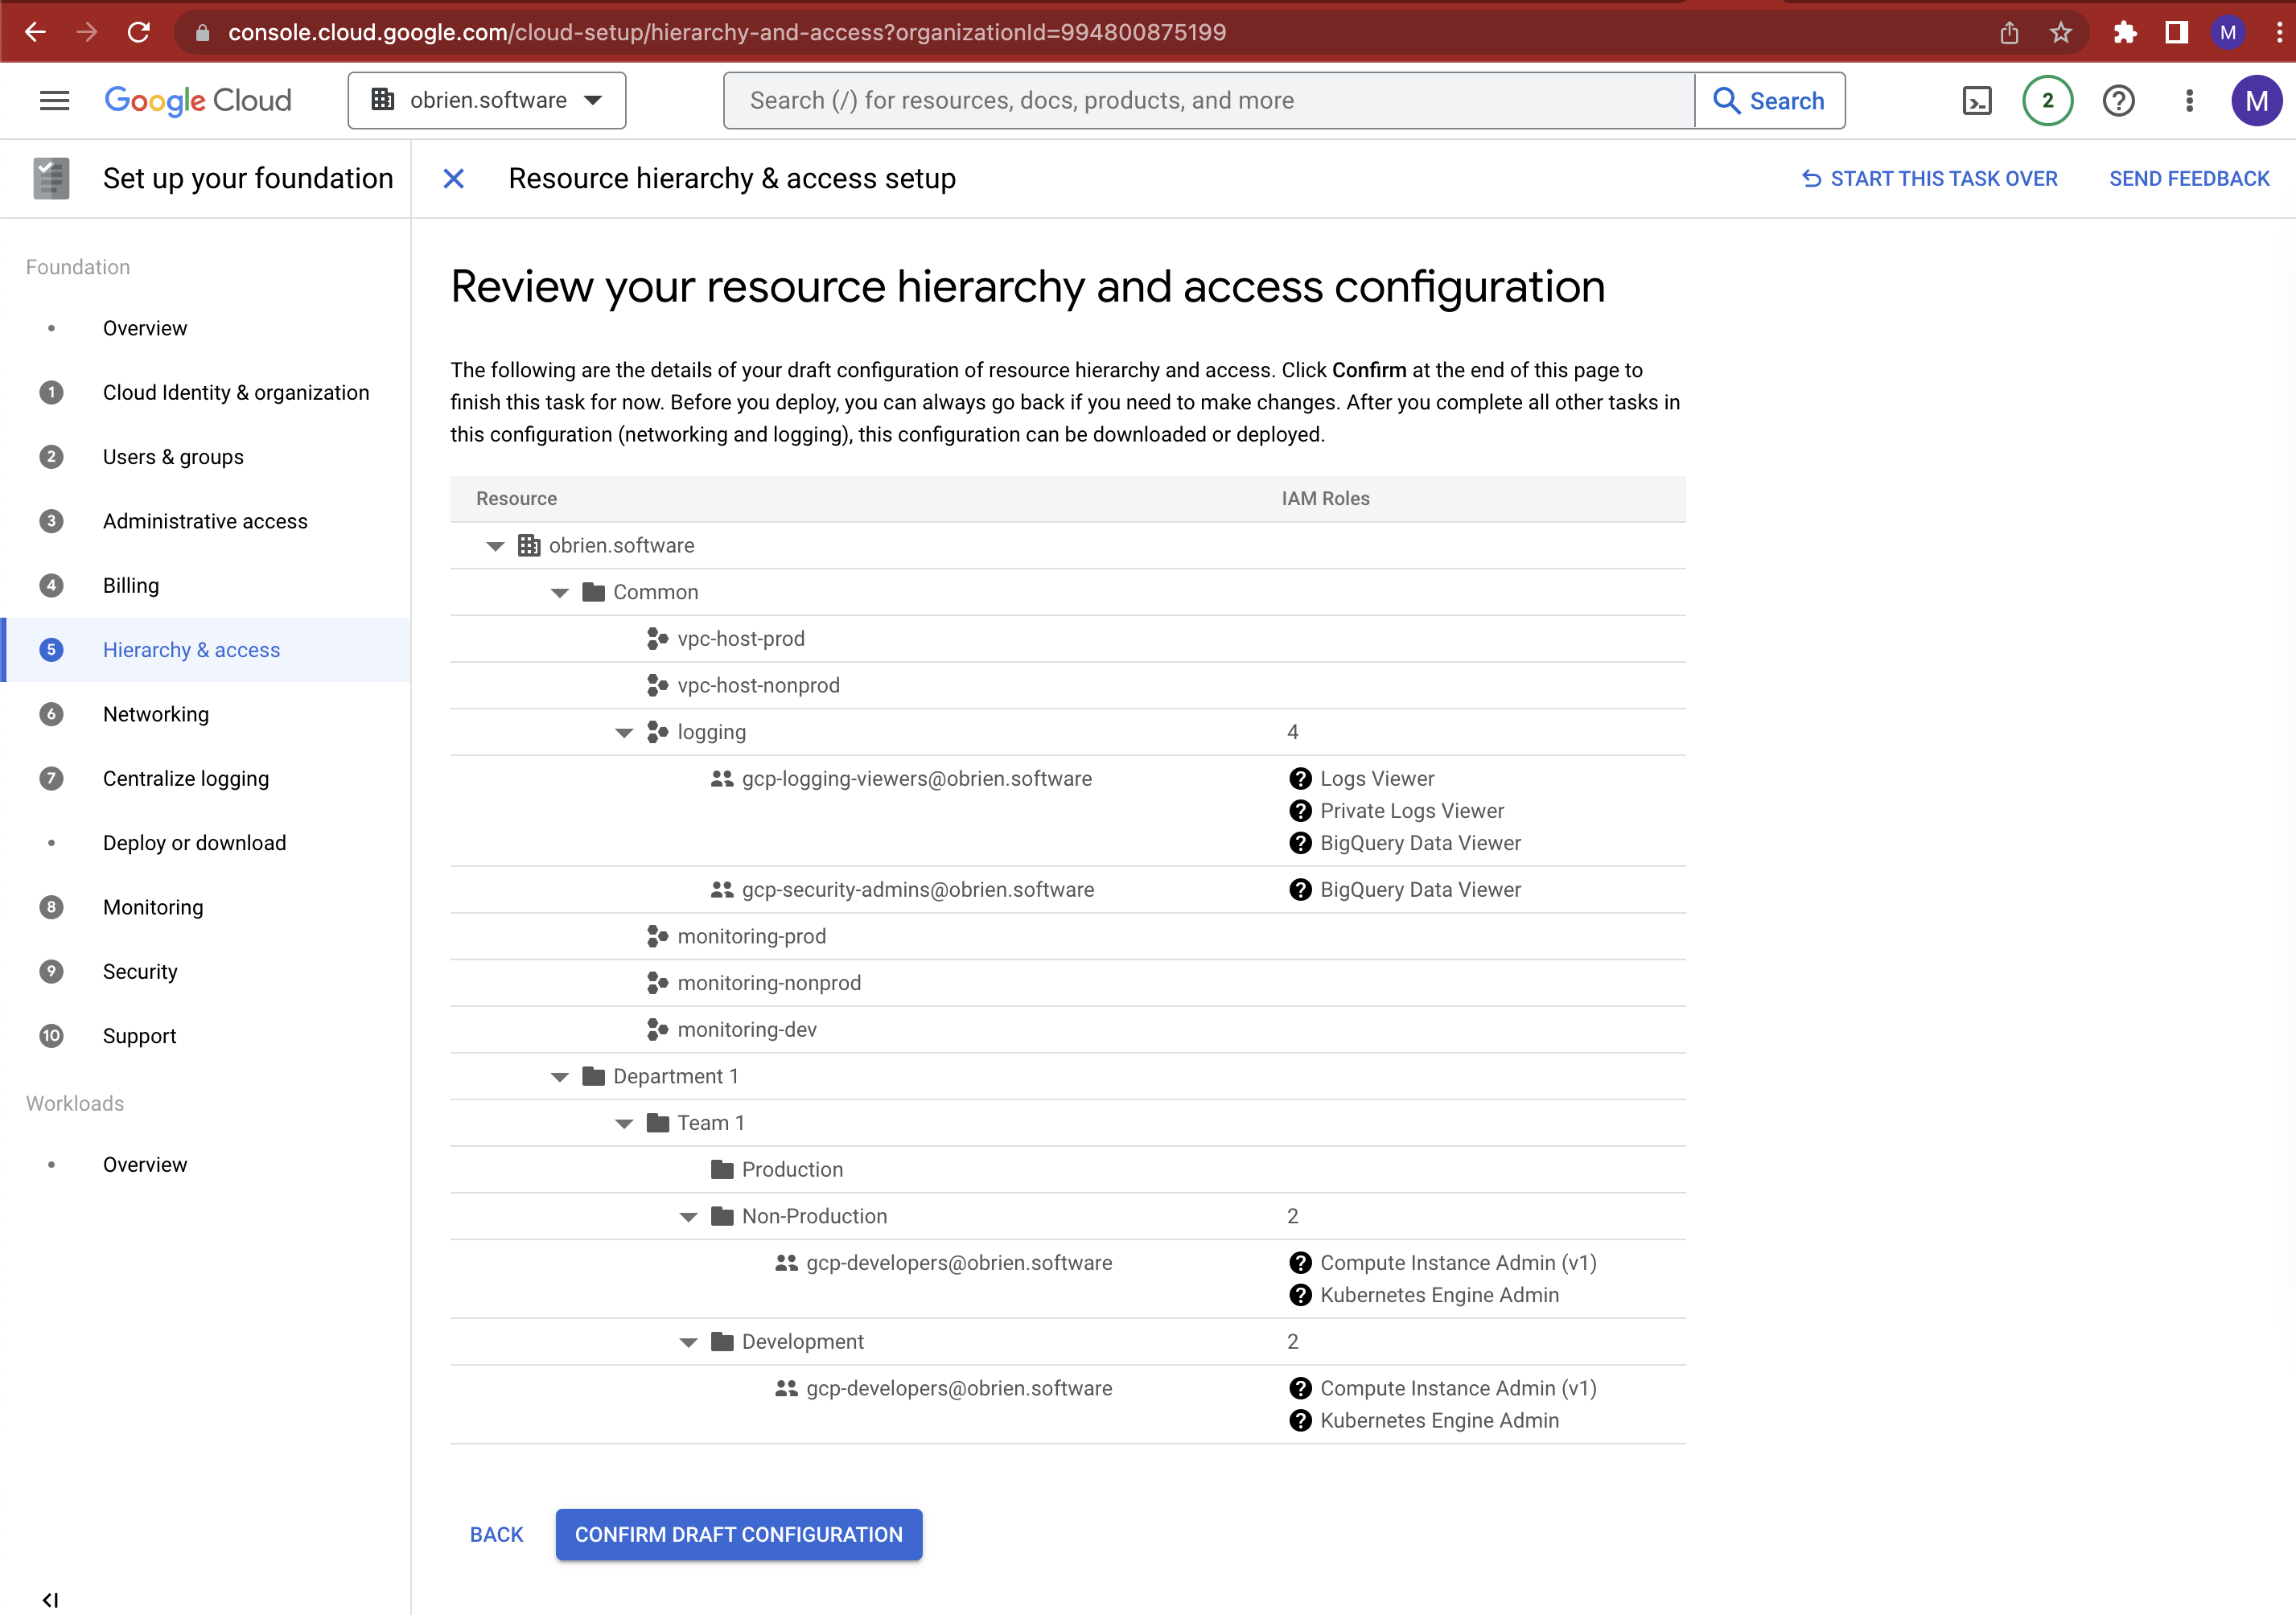This screenshot has width=2296, height=1615.
Task: Click SEND FEEDBACK
Action: point(2189,178)
